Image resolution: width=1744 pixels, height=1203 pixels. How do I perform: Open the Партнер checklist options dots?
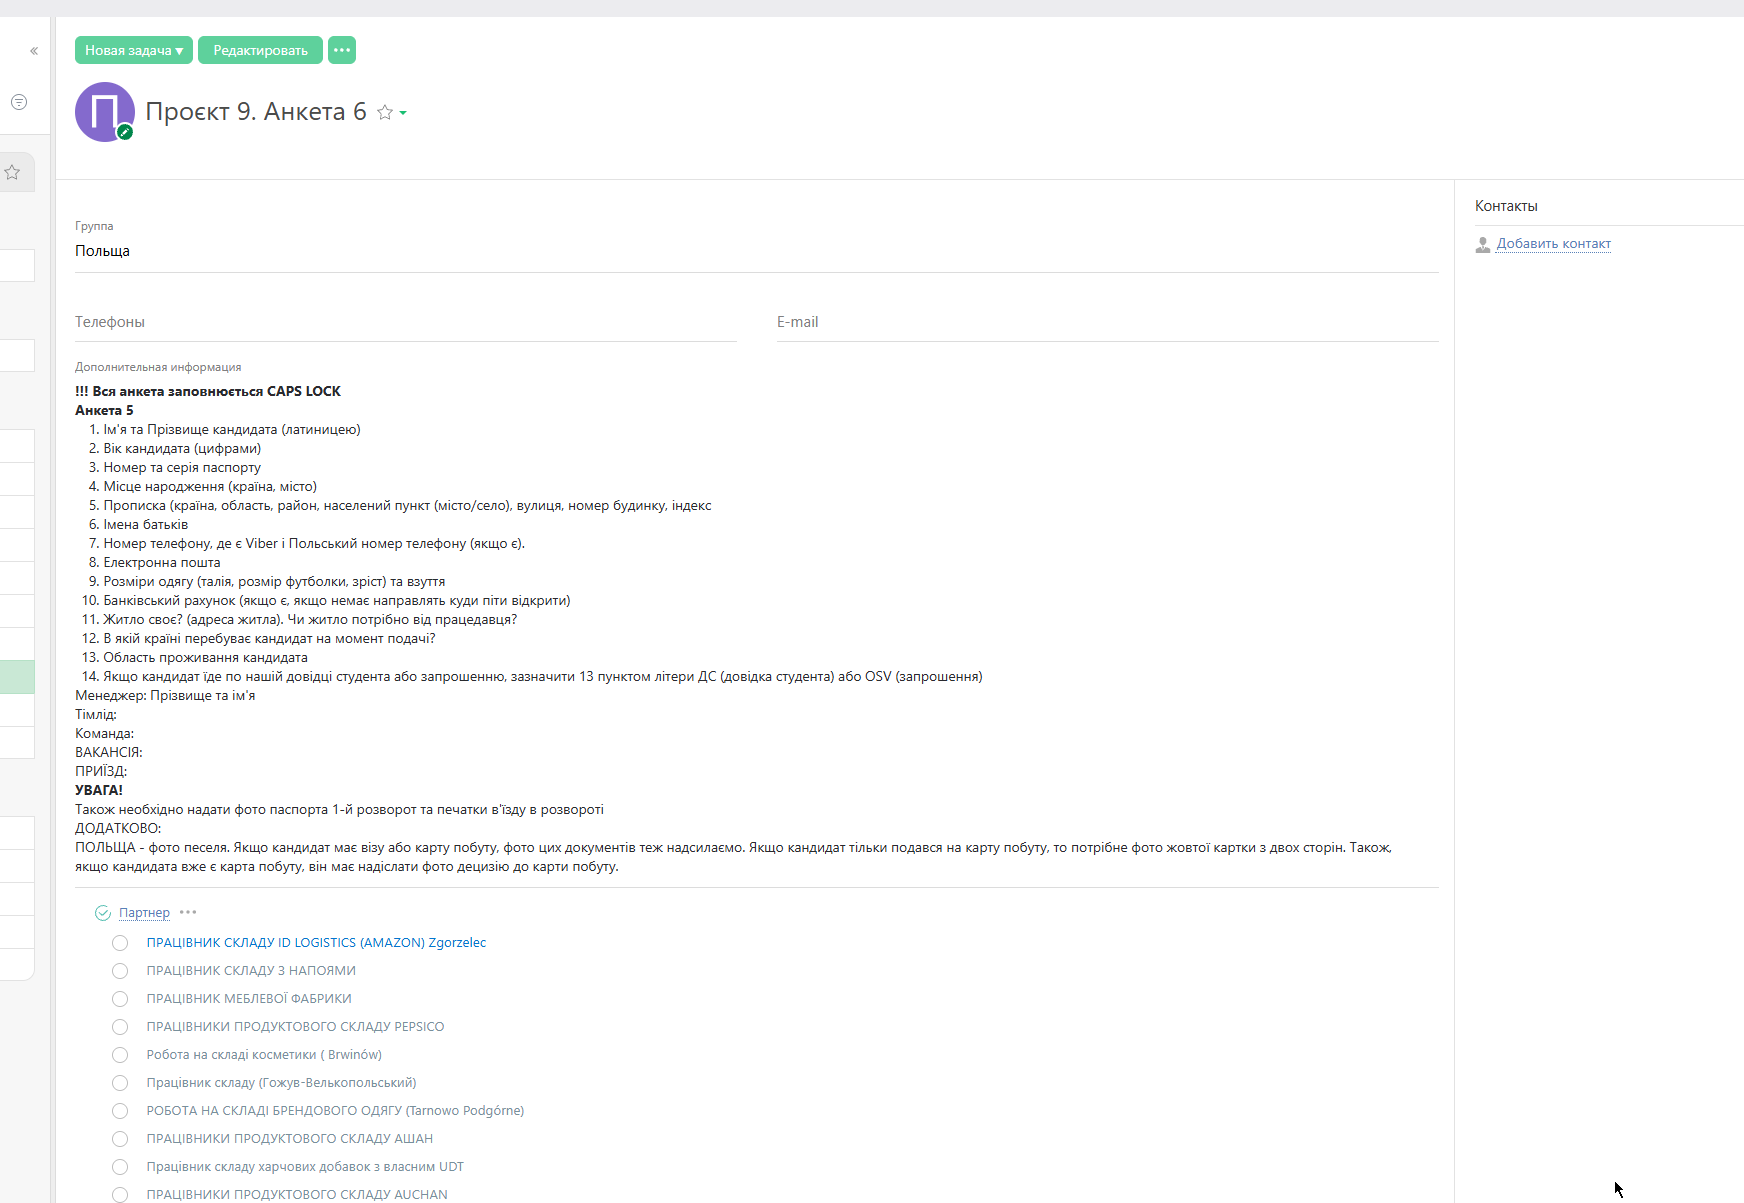point(188,912)
